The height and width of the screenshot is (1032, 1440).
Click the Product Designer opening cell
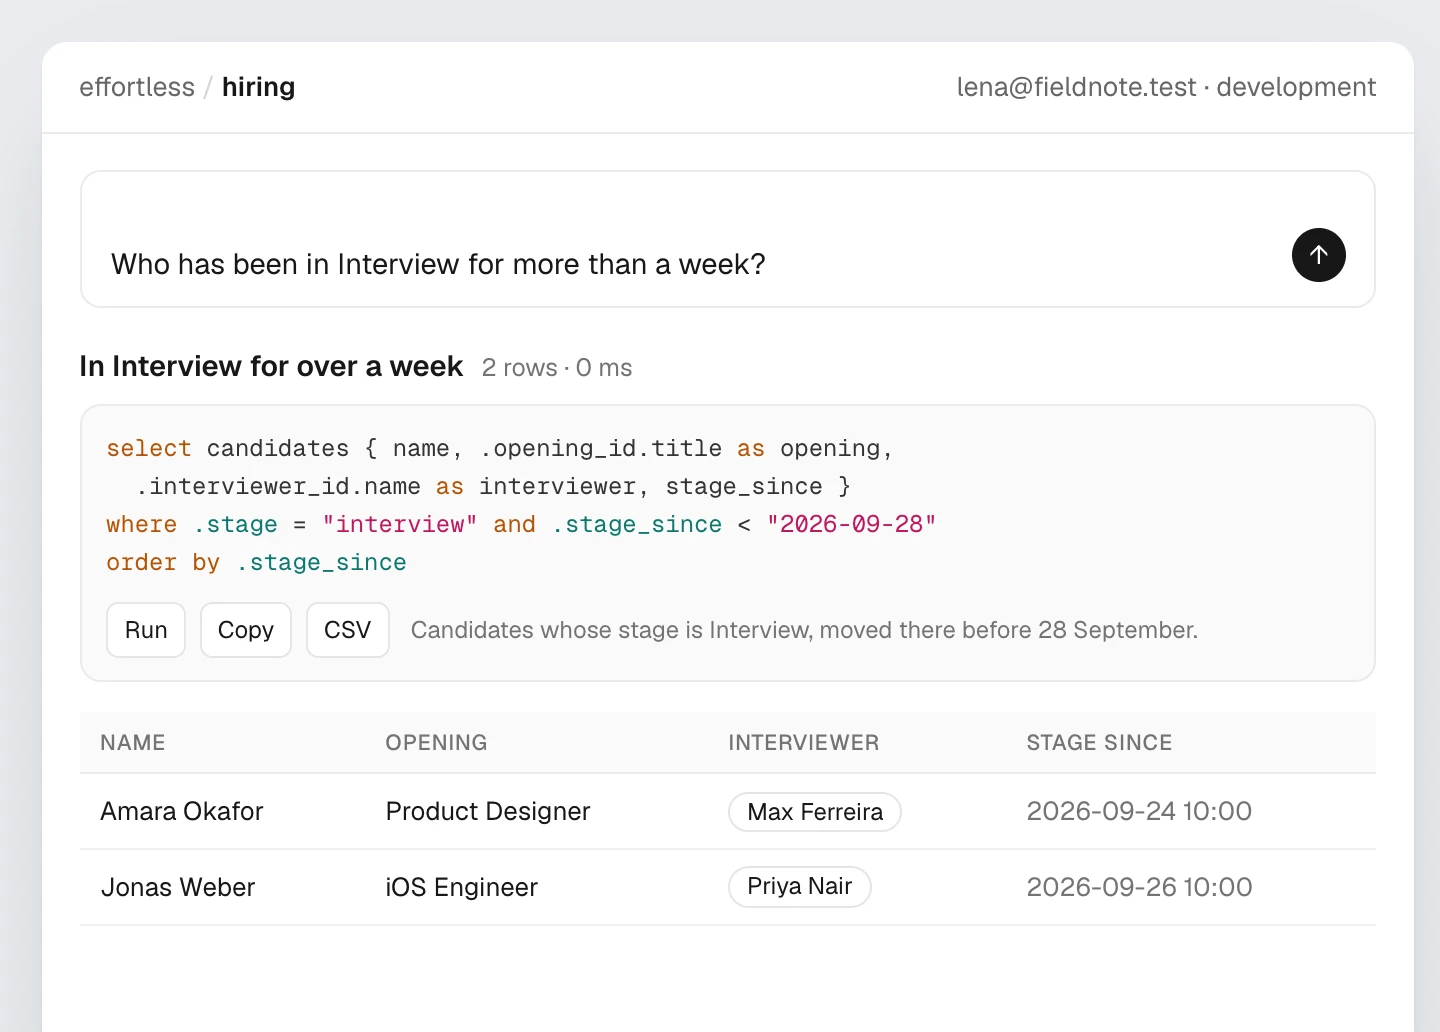pos(488,811)
